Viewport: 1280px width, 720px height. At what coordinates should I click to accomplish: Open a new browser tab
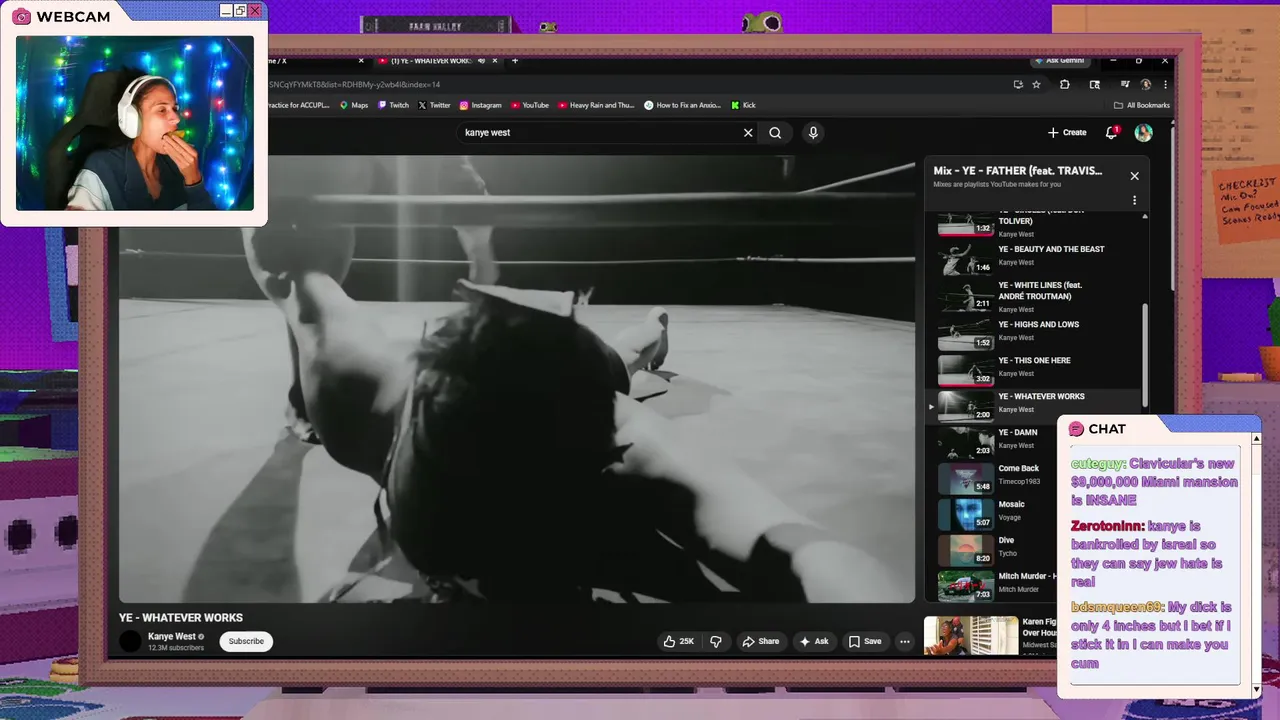515,61
